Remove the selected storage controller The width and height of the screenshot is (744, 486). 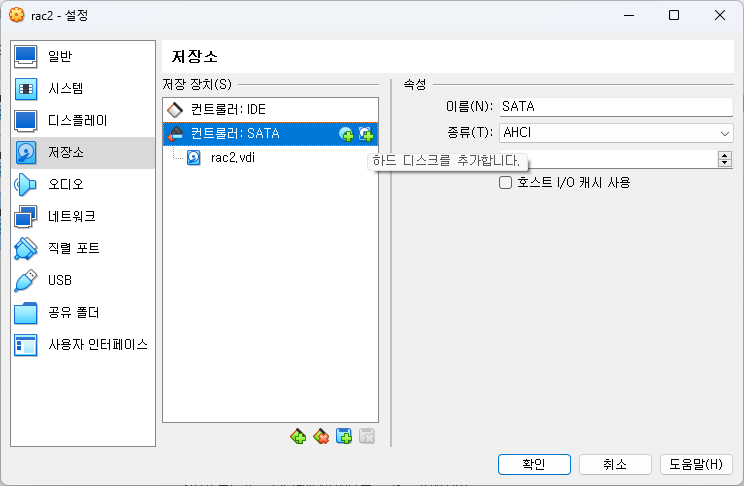(x=321, y=436)
